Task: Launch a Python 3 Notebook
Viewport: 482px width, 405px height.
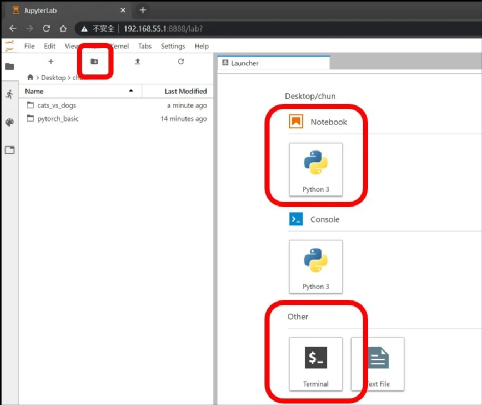Action: 316,170
